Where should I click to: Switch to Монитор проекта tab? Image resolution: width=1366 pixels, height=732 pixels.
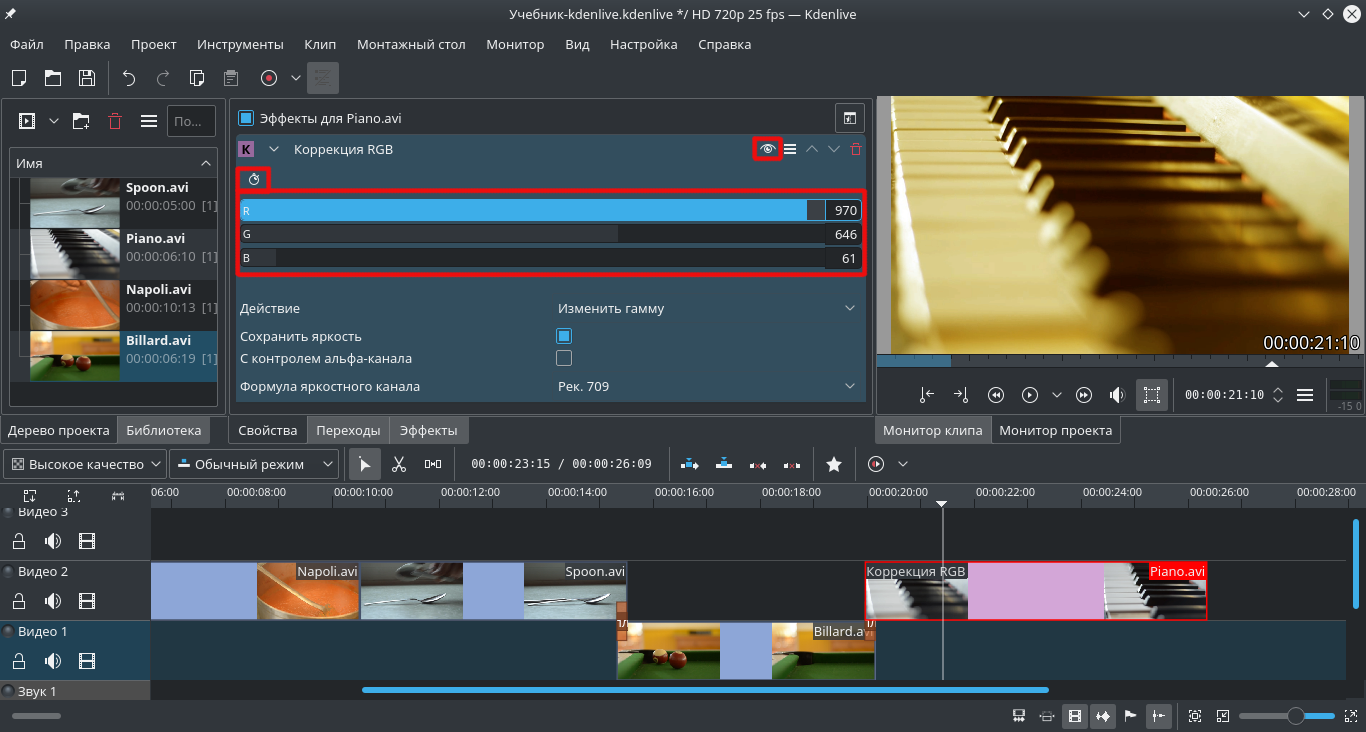1055,431
